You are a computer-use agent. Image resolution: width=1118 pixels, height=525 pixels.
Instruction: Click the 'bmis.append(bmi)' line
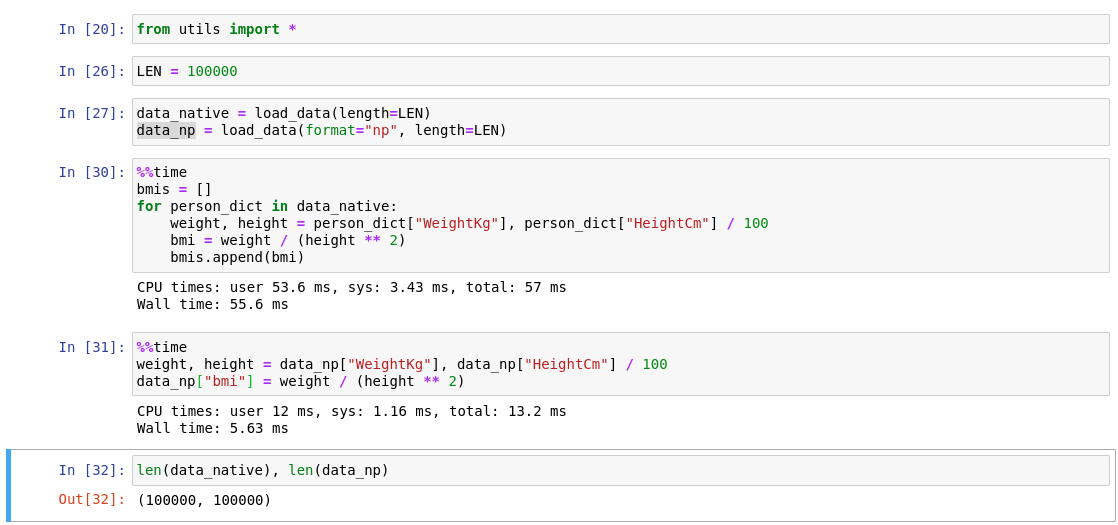pyautogui.click(x=237, y=258)
